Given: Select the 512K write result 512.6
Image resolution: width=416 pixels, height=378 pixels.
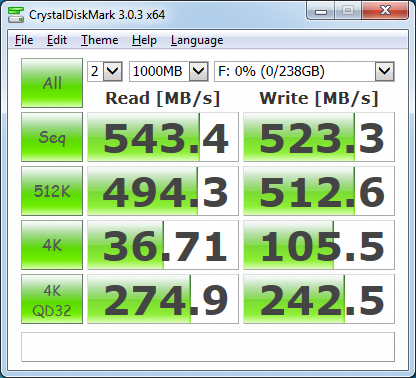Looking at the screenshot, I should (x=319, y=191).
